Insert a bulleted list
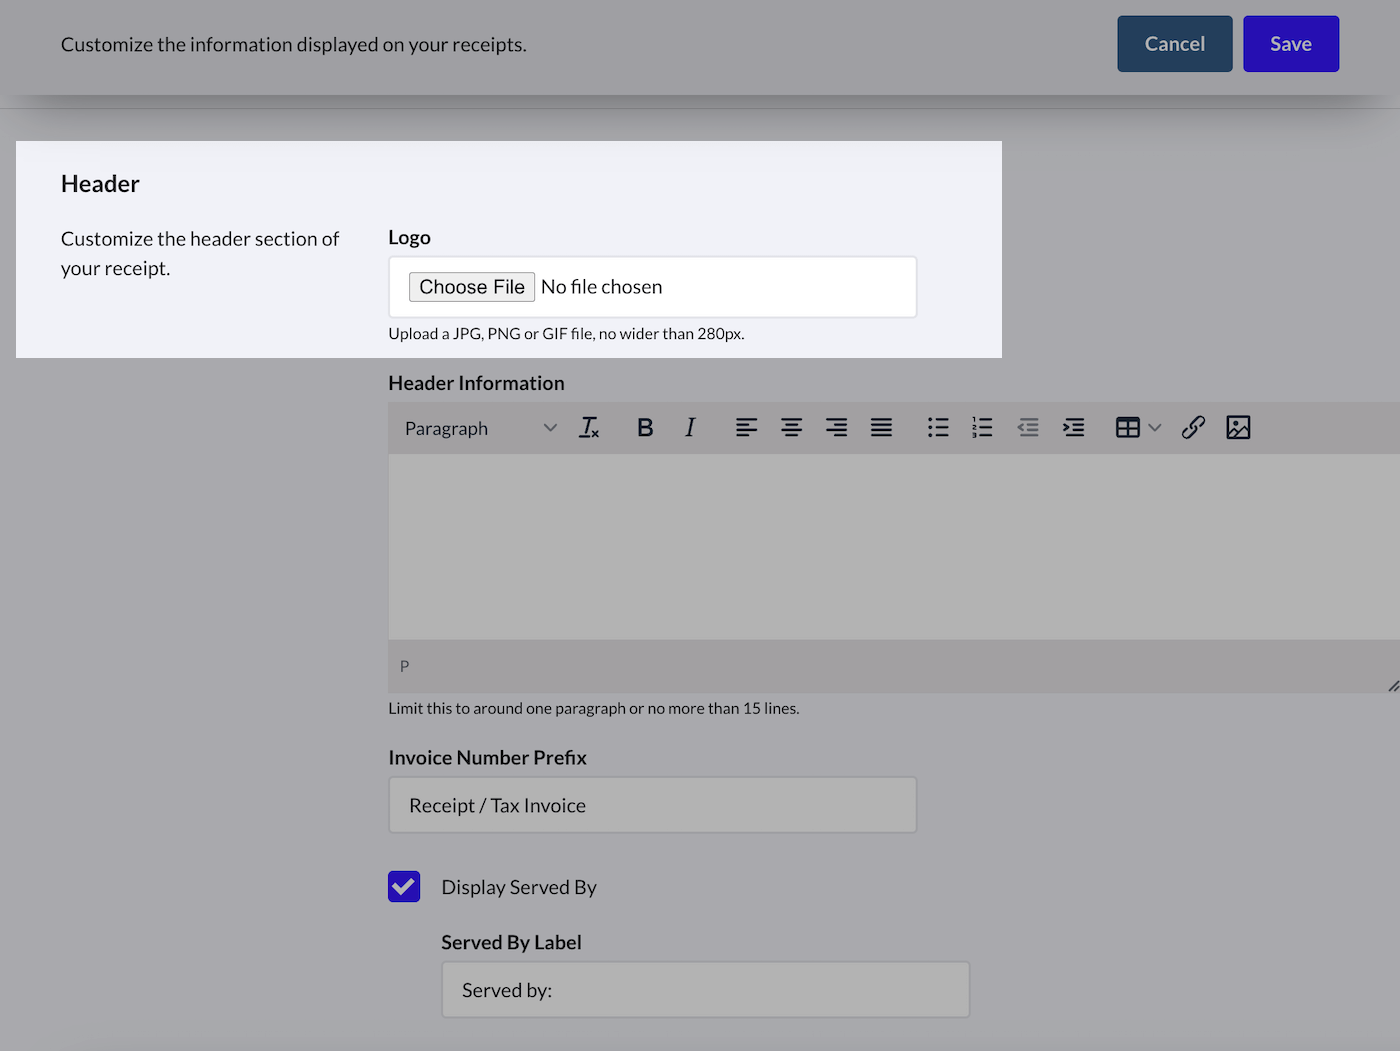Screen dimensions: 1400x1051 (937, 428)
